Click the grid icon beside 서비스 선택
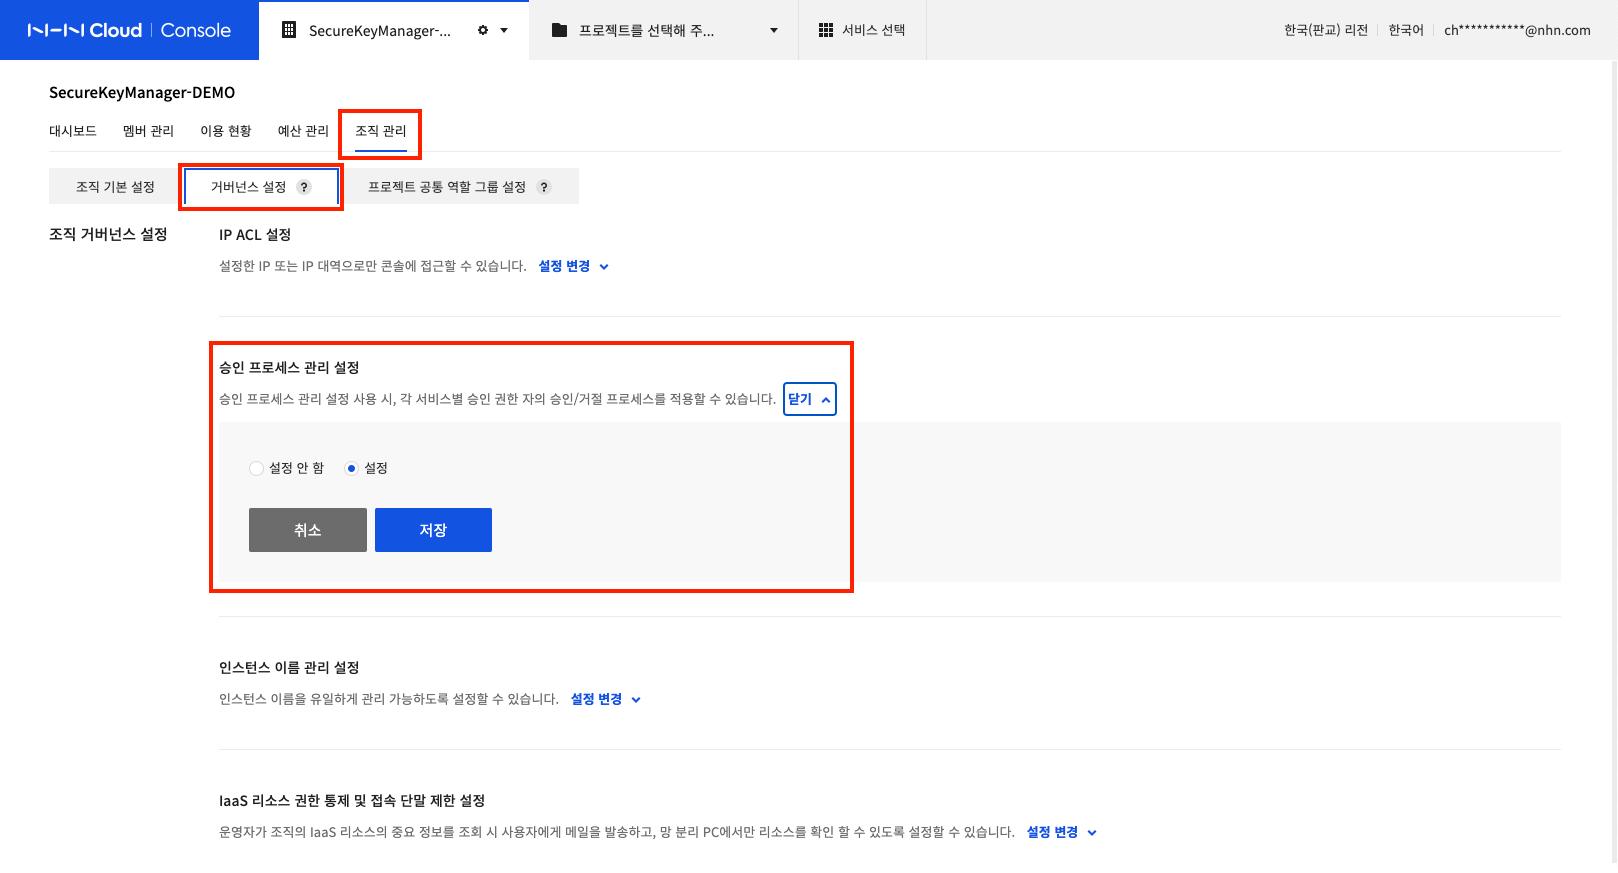Screen dimensions: 1618x873 pyautogui.click(x=826, y=30)
